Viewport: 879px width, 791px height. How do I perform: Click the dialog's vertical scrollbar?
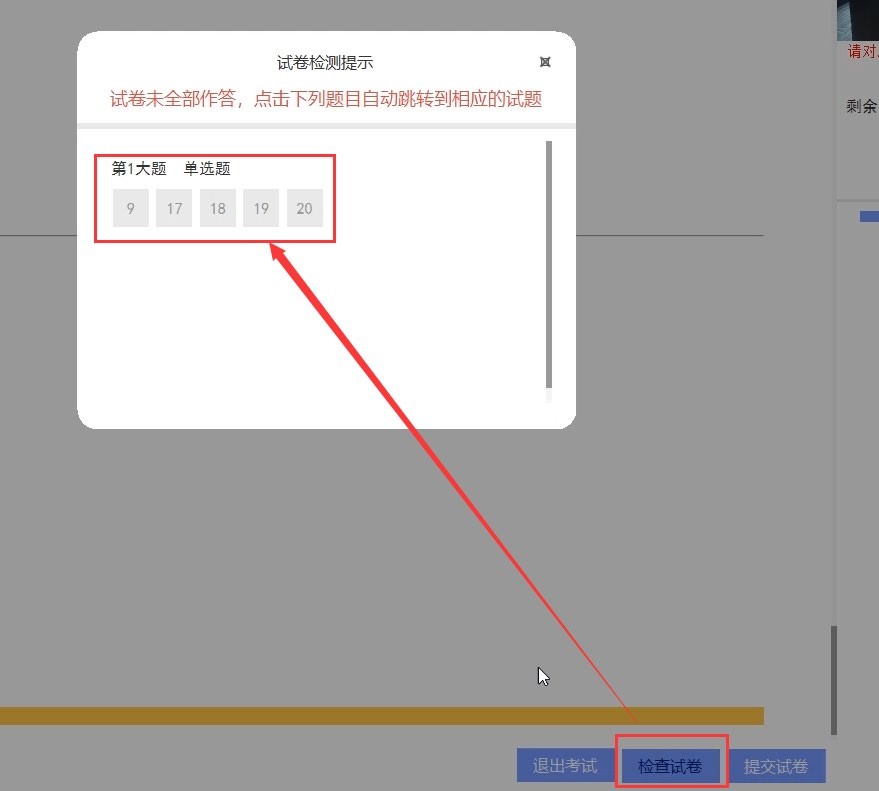pos(549,265)
